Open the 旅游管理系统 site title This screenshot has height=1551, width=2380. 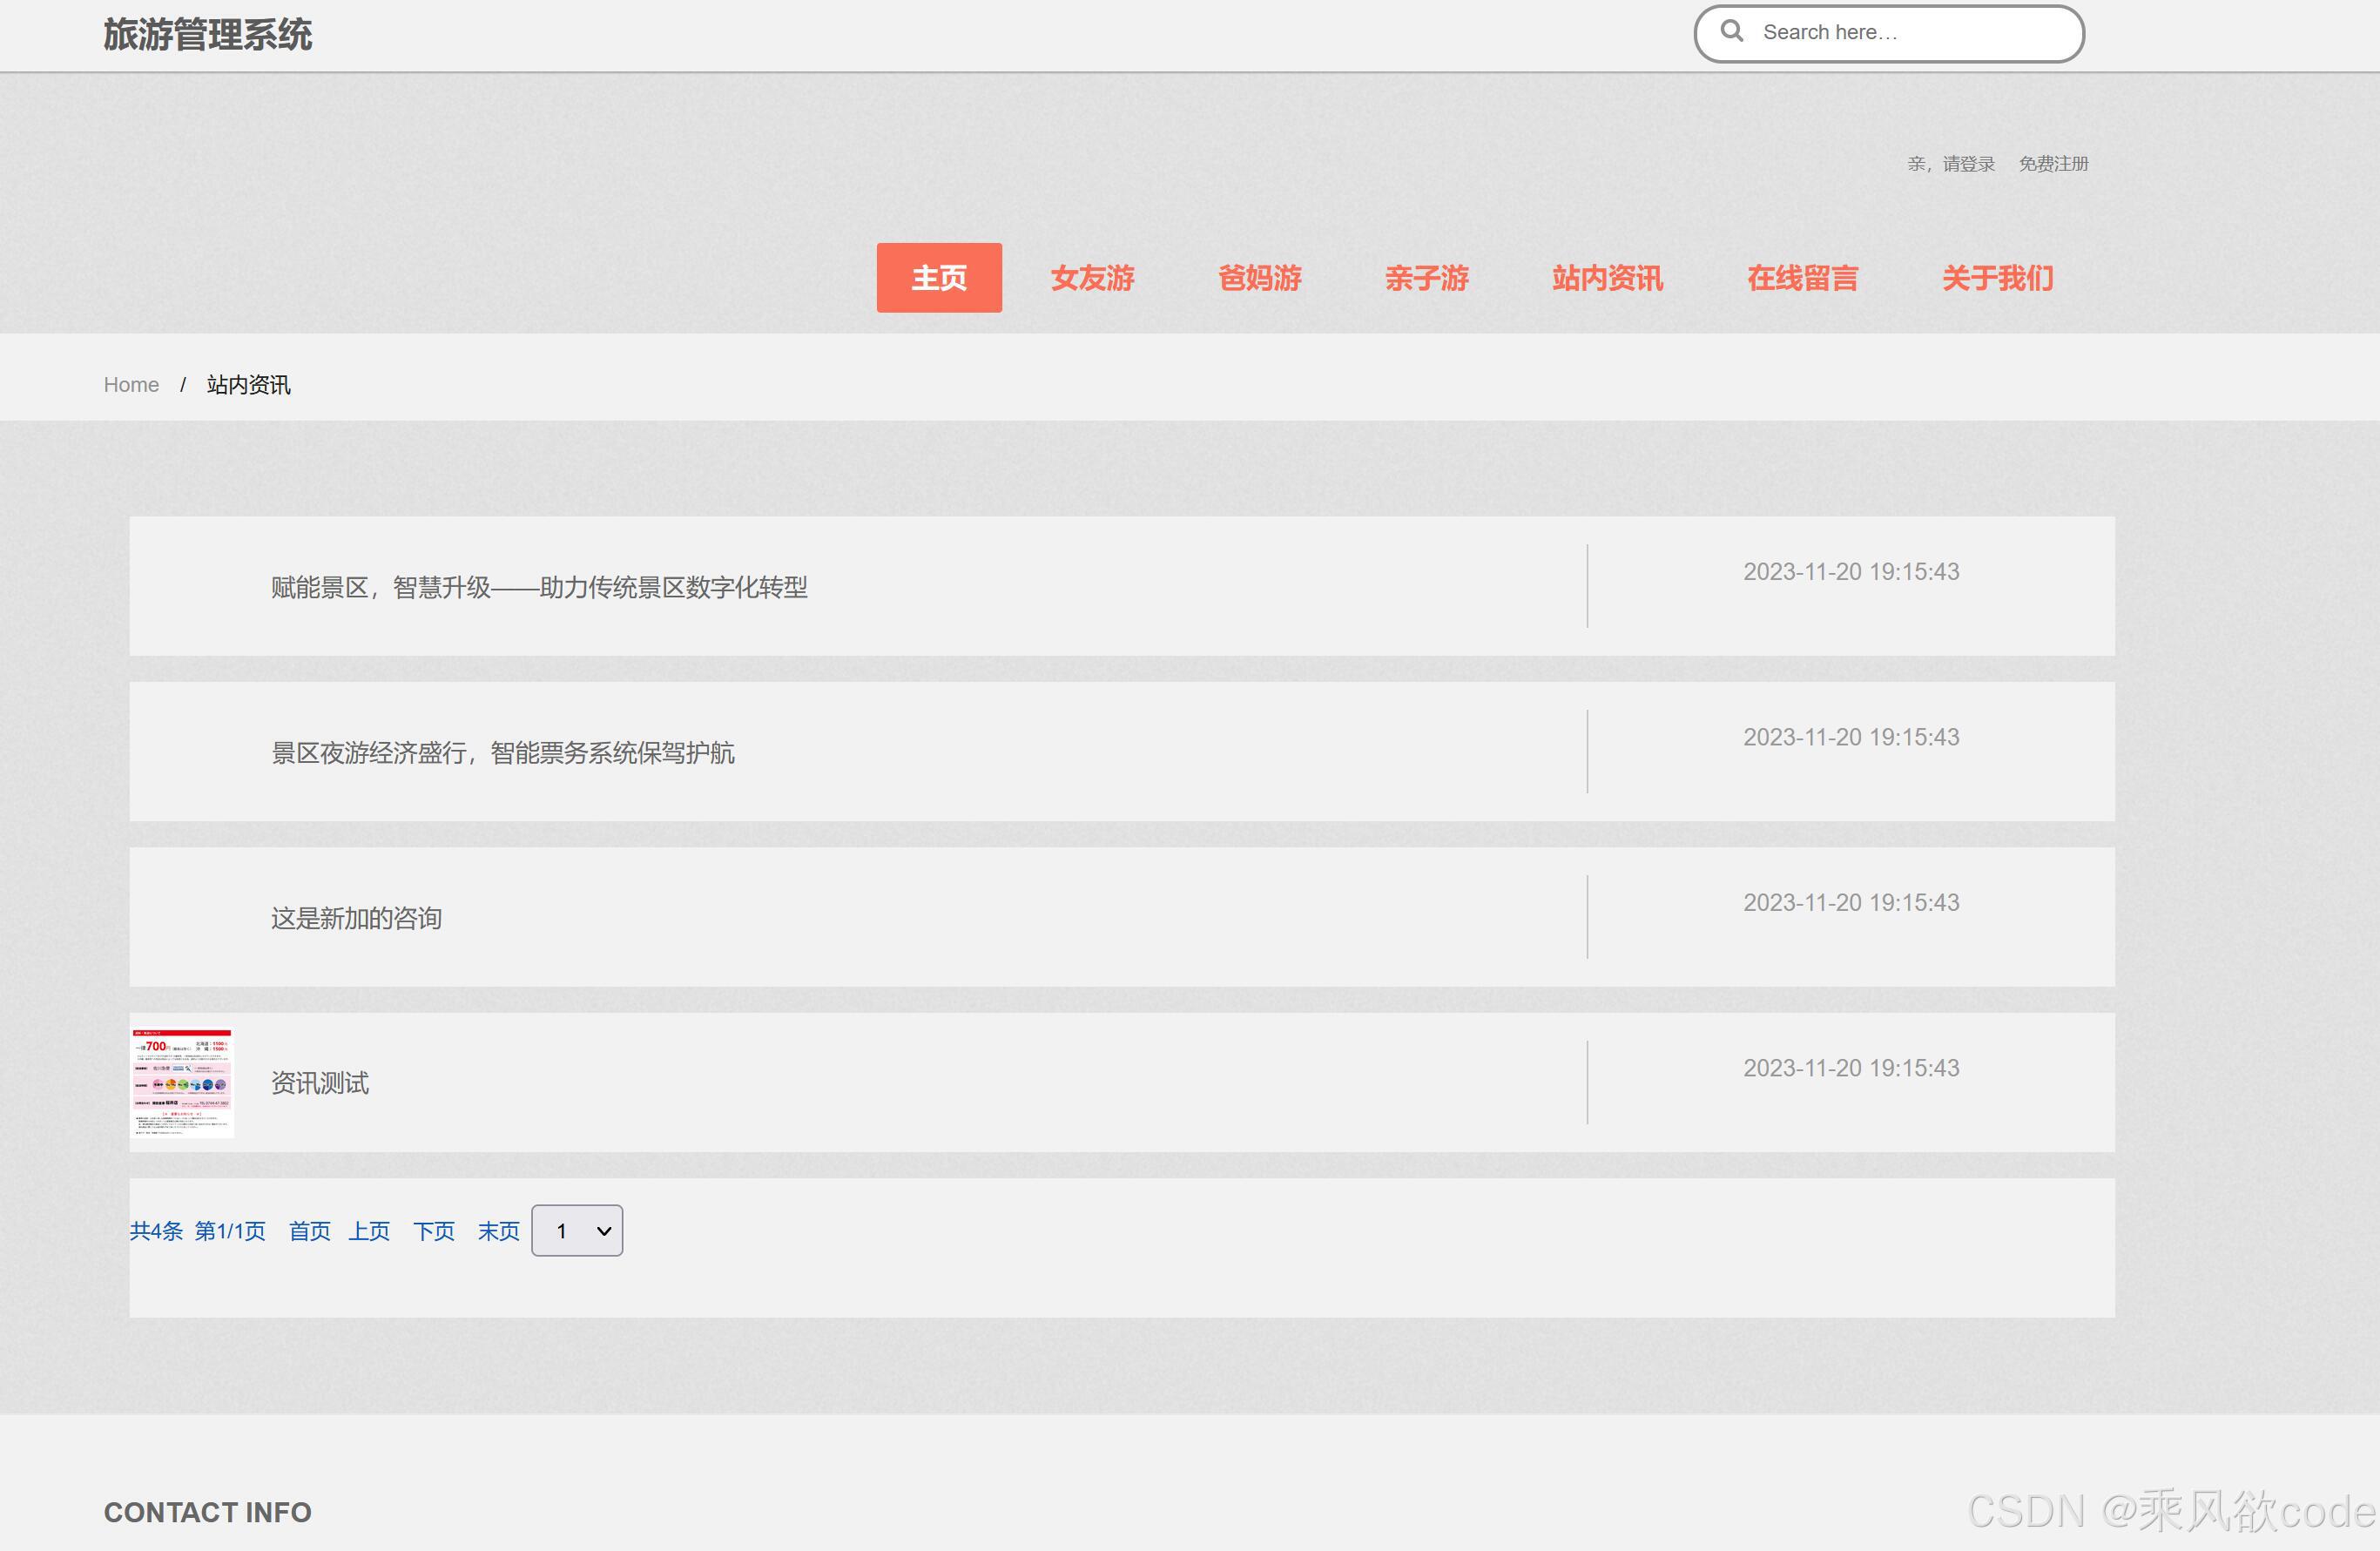tap(208, 35)
